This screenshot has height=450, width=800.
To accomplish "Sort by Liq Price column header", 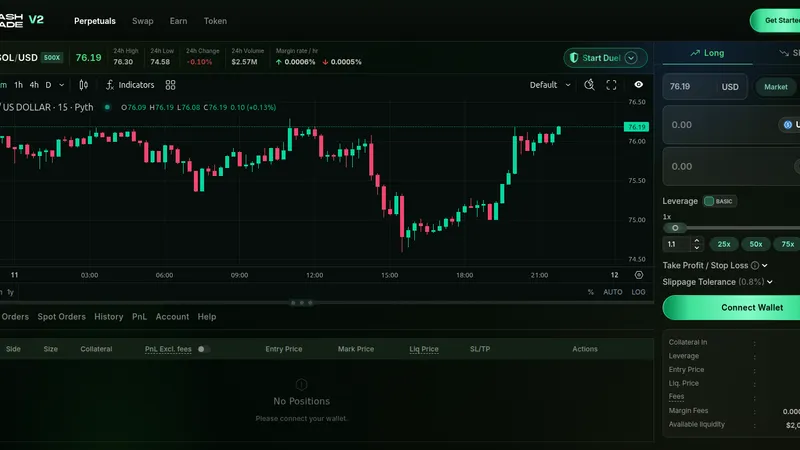I will pyautogui.click(x=423, y=349).
